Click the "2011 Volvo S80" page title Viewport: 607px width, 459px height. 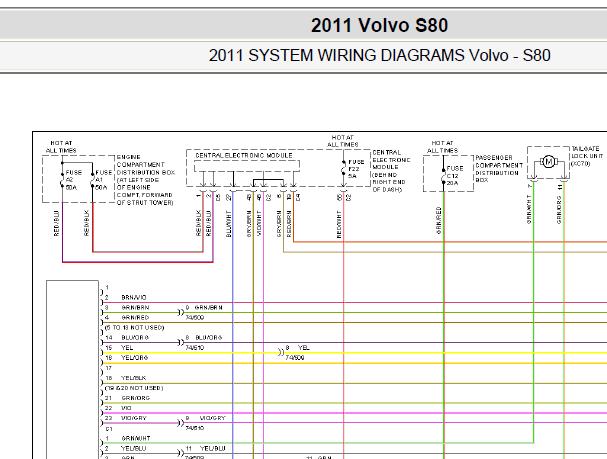pyautogui.click(x=379, y=26)
